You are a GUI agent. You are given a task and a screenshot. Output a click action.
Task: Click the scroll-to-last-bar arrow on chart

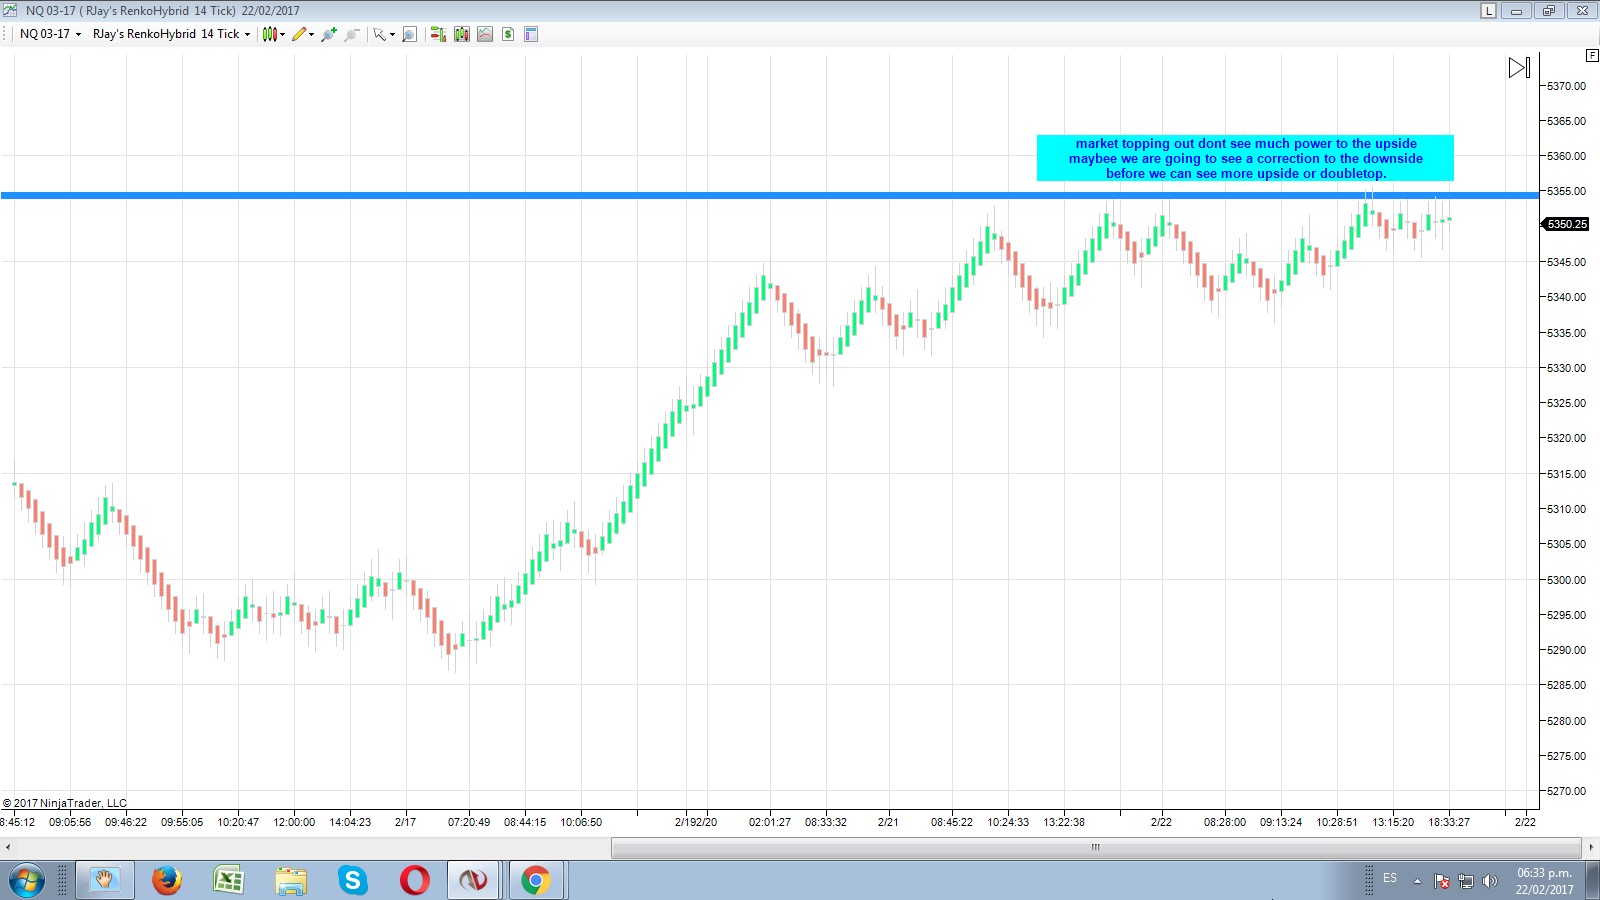pyautogui.click(x=1519, y=68)
